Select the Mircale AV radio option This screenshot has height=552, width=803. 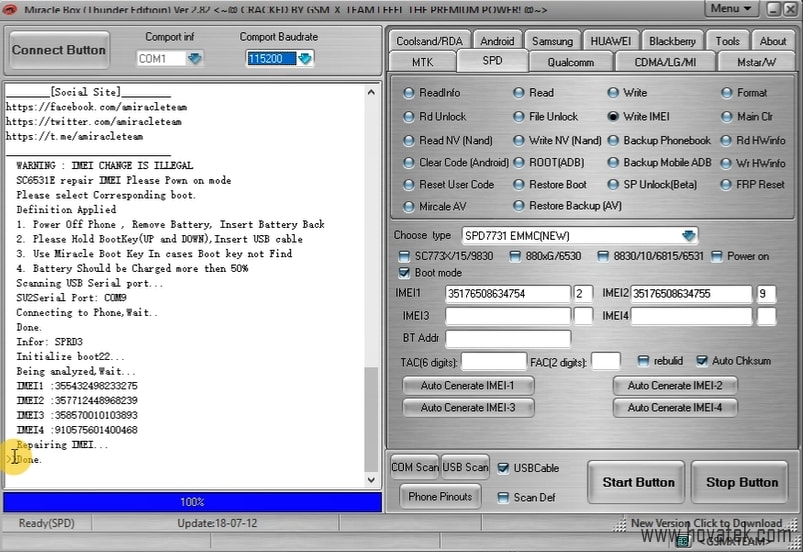click(409, 206)
